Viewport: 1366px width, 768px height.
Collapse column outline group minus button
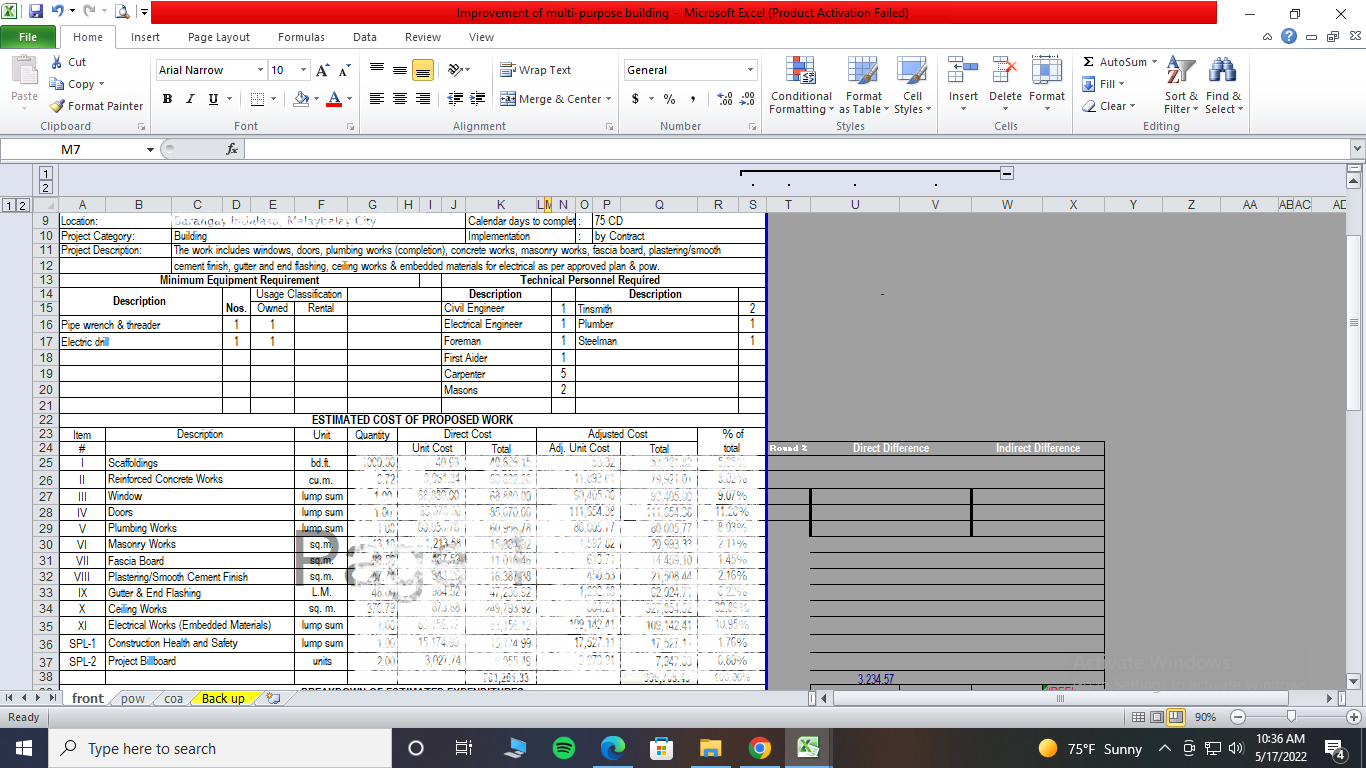[1007, 173]
